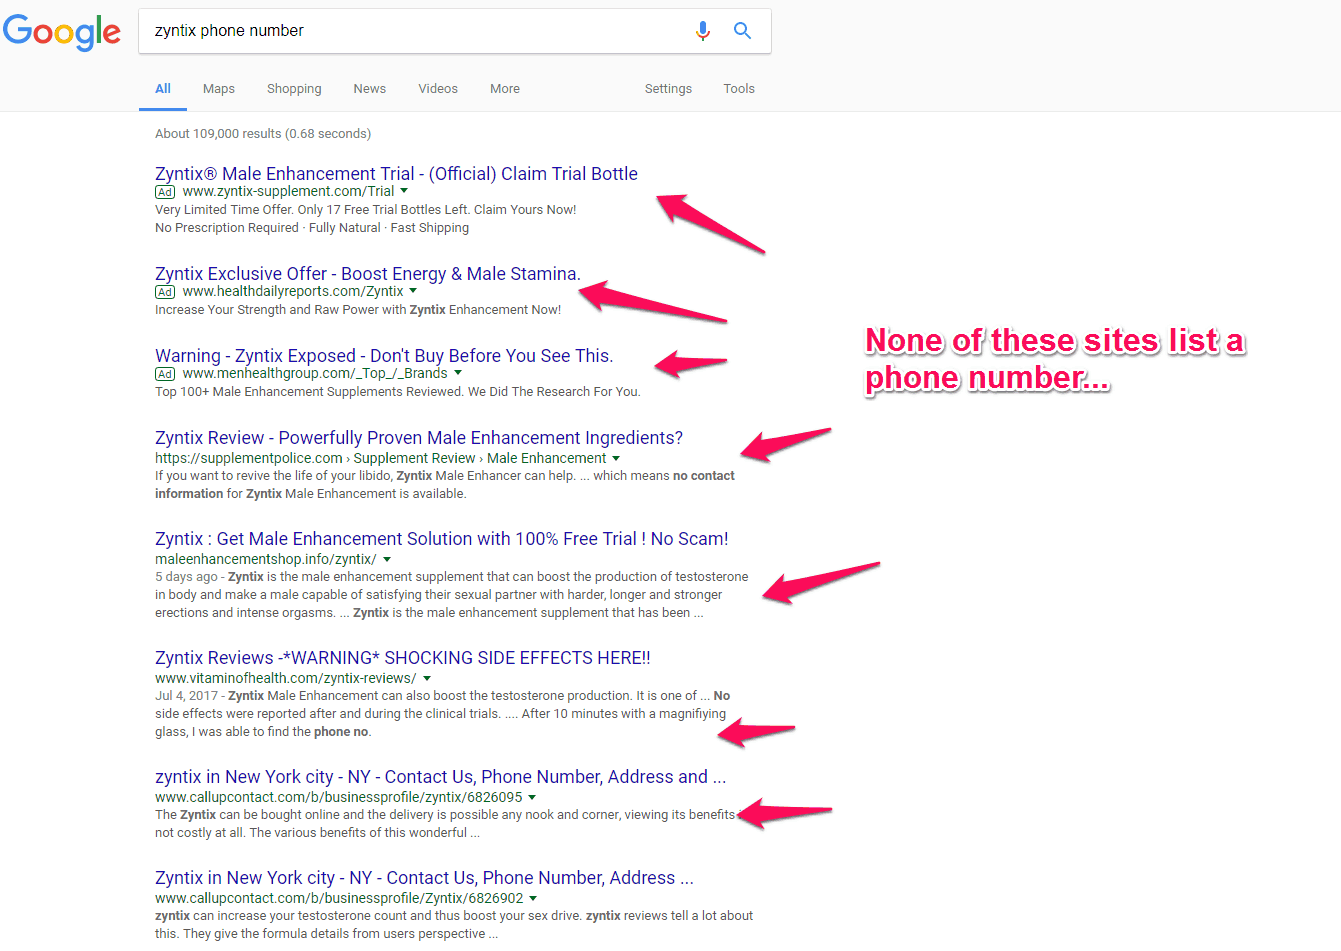This screenshot has width=1341, height=951.
Task: Expand dropdown arrow next to vitaminofhealth.com URL
Action: tap(427, 678)
